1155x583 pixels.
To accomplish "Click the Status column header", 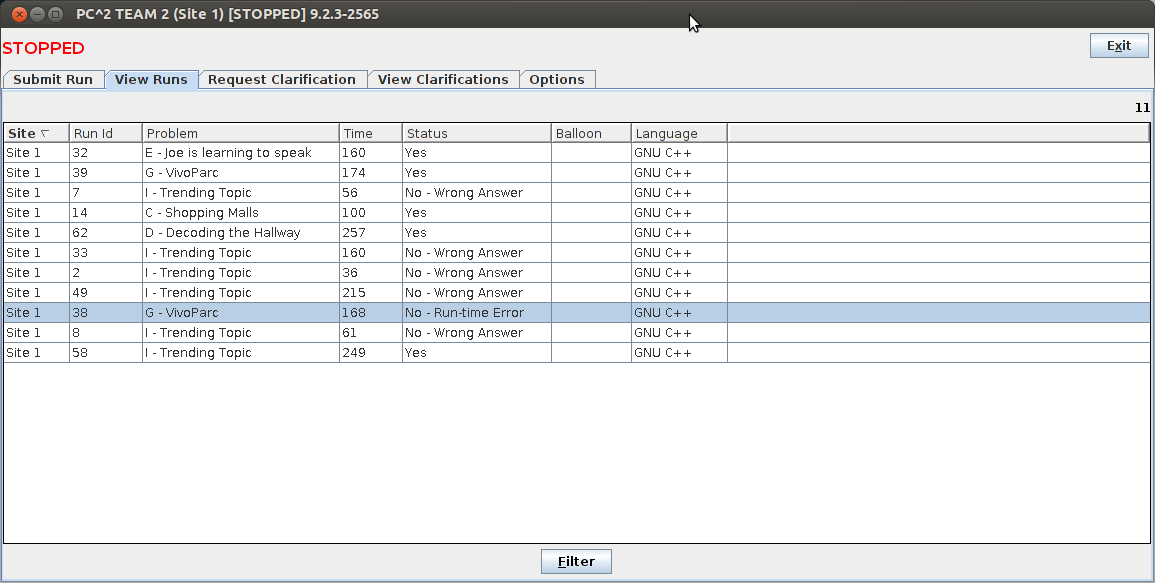I will [476, 133].
